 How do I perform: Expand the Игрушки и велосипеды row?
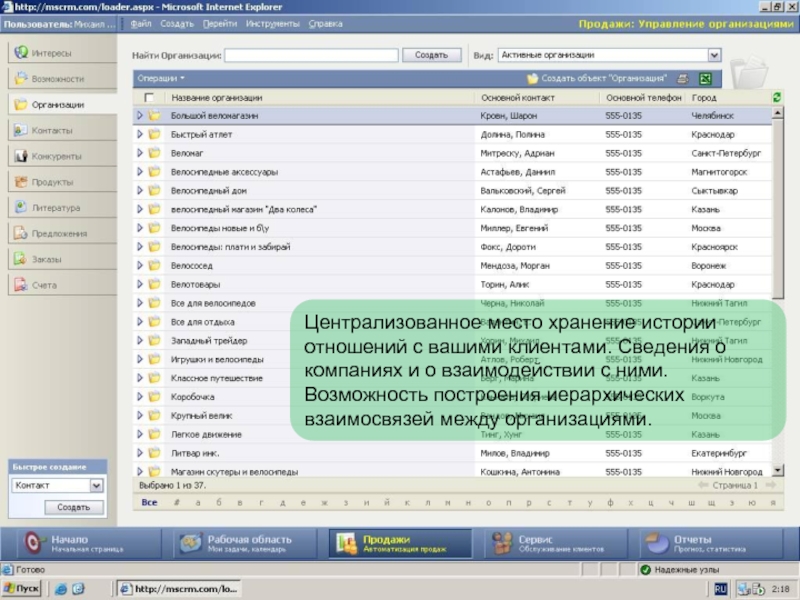(x=140, y=359)
